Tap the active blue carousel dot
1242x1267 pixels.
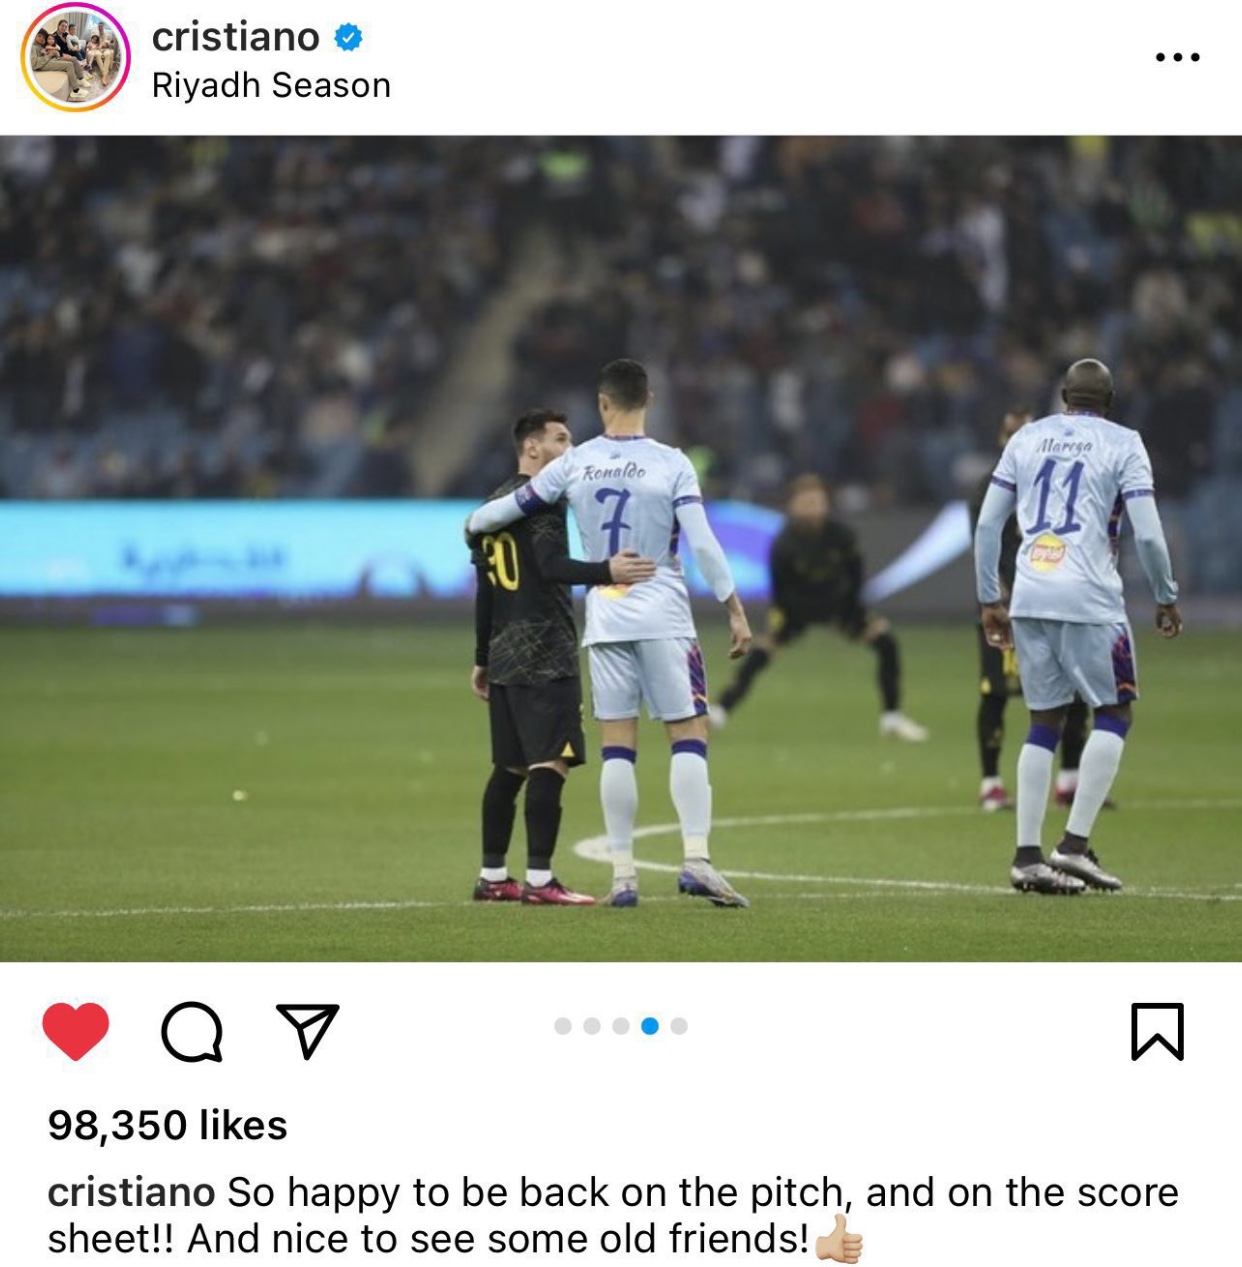pos(650,1026)
